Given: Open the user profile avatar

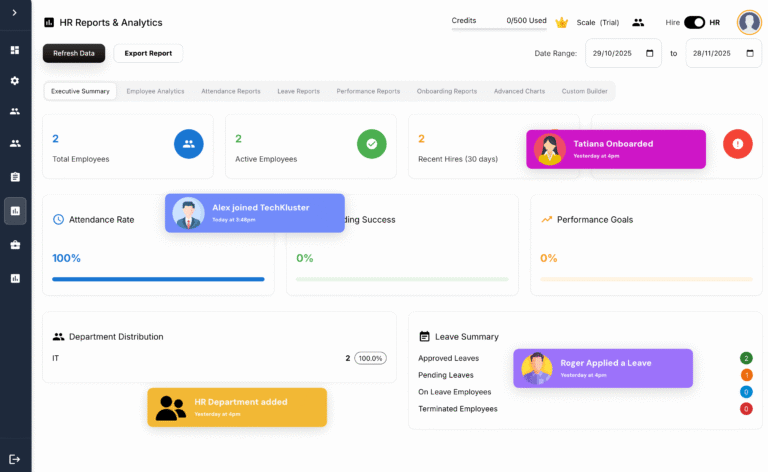Looking at the screenshot, I should tap(749, 22).
